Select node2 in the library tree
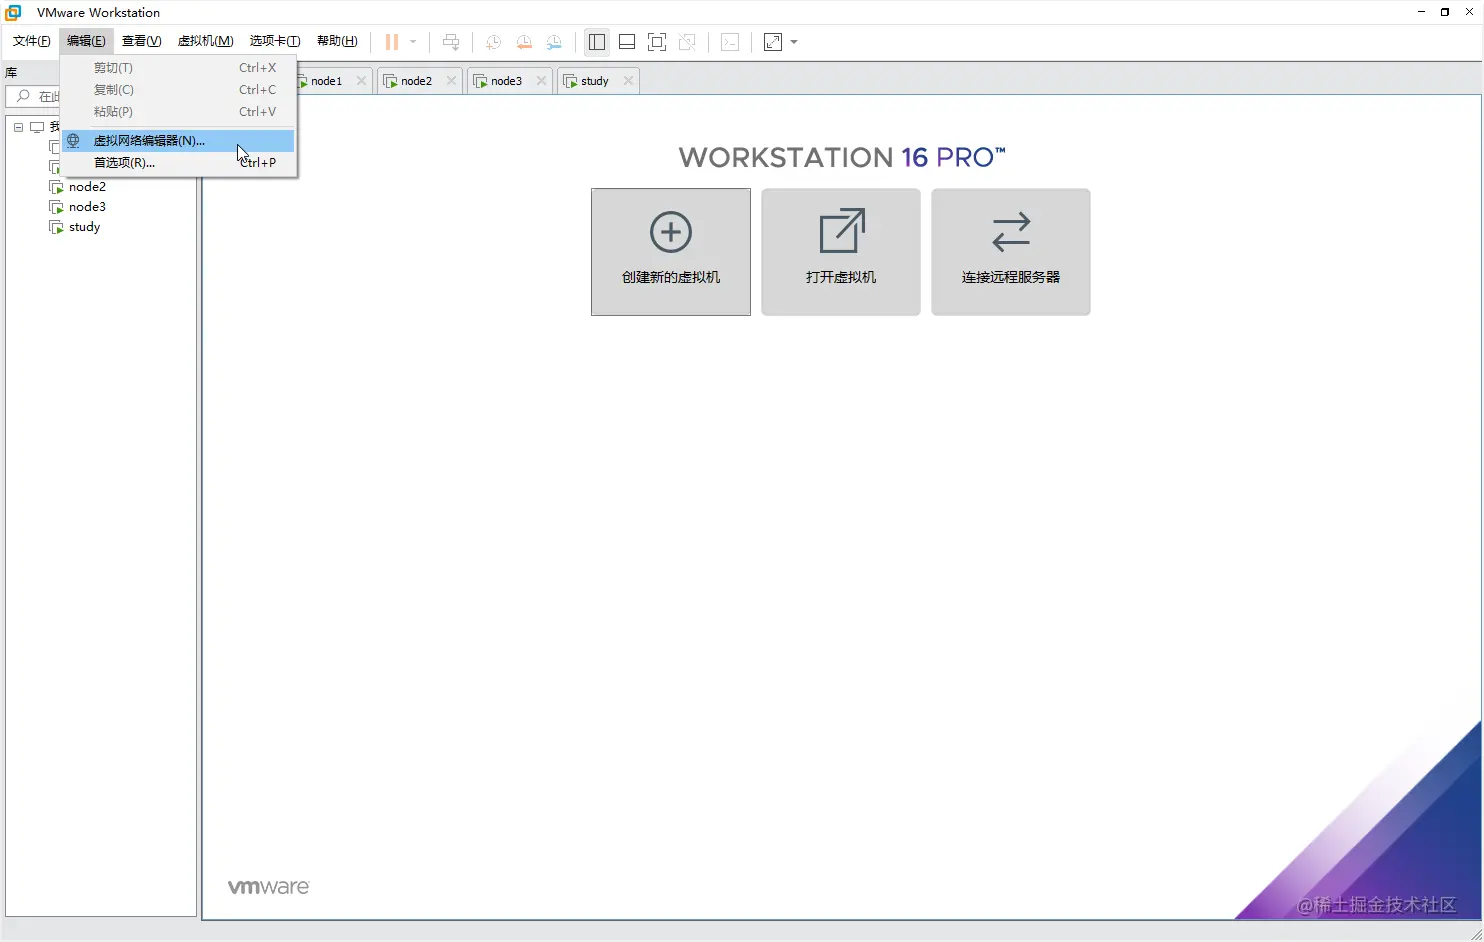This screenshot has height=942, width=1484. (87, 187)
